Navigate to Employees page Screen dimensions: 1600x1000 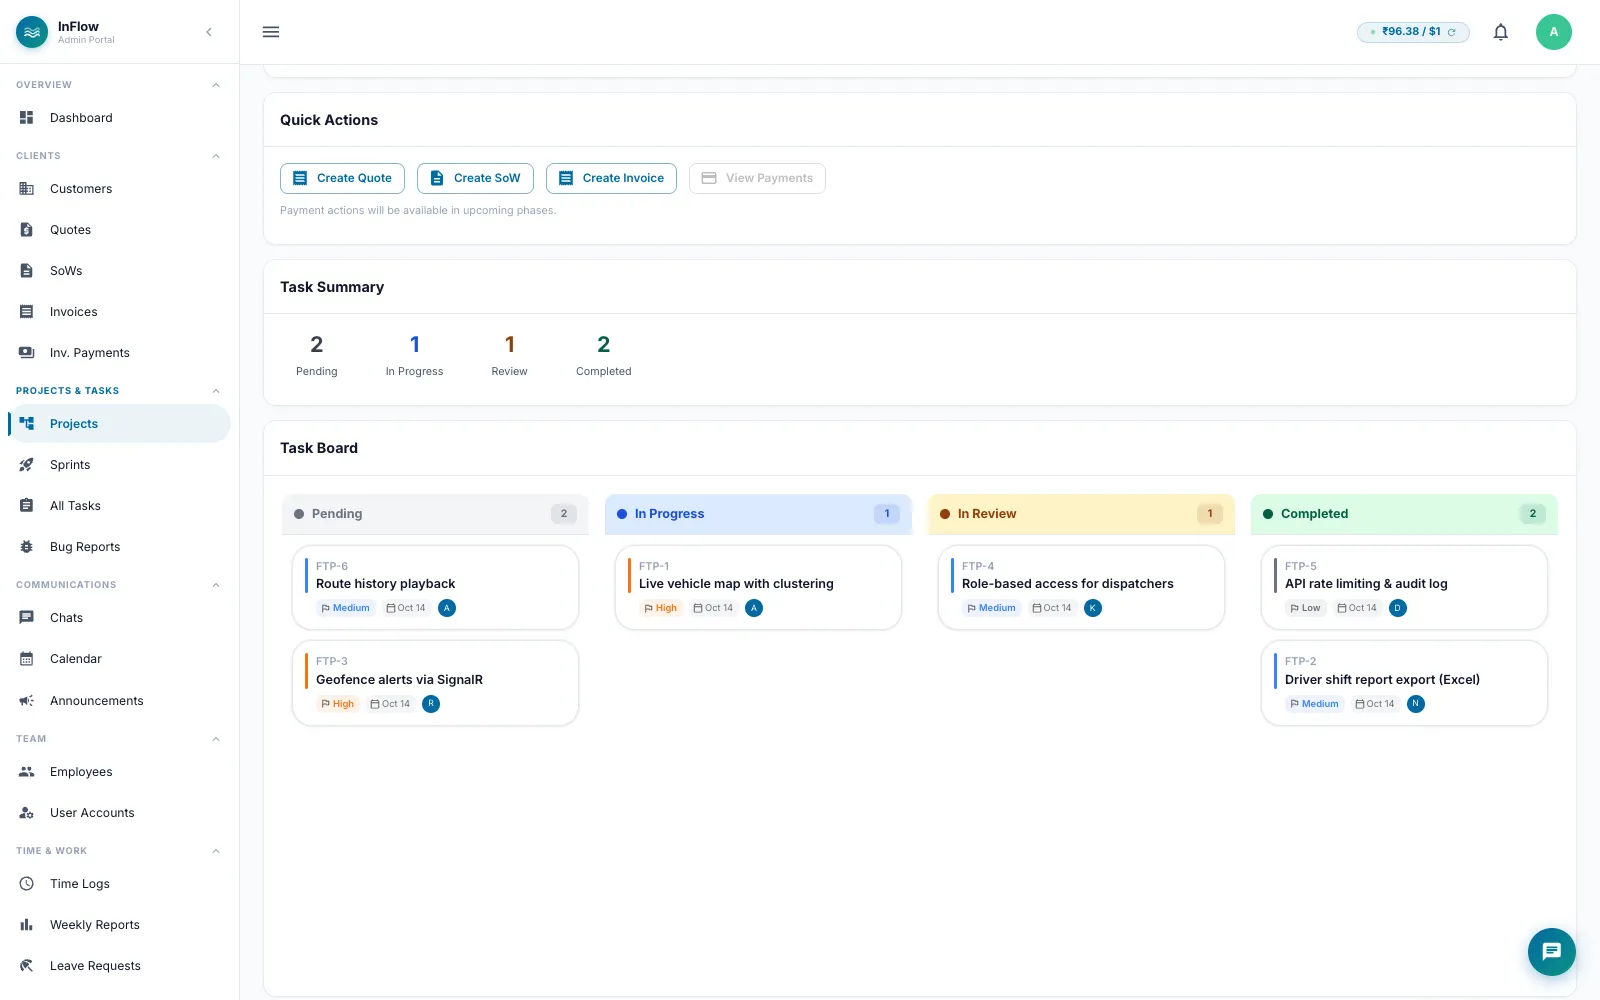click(x=119, y=772)
